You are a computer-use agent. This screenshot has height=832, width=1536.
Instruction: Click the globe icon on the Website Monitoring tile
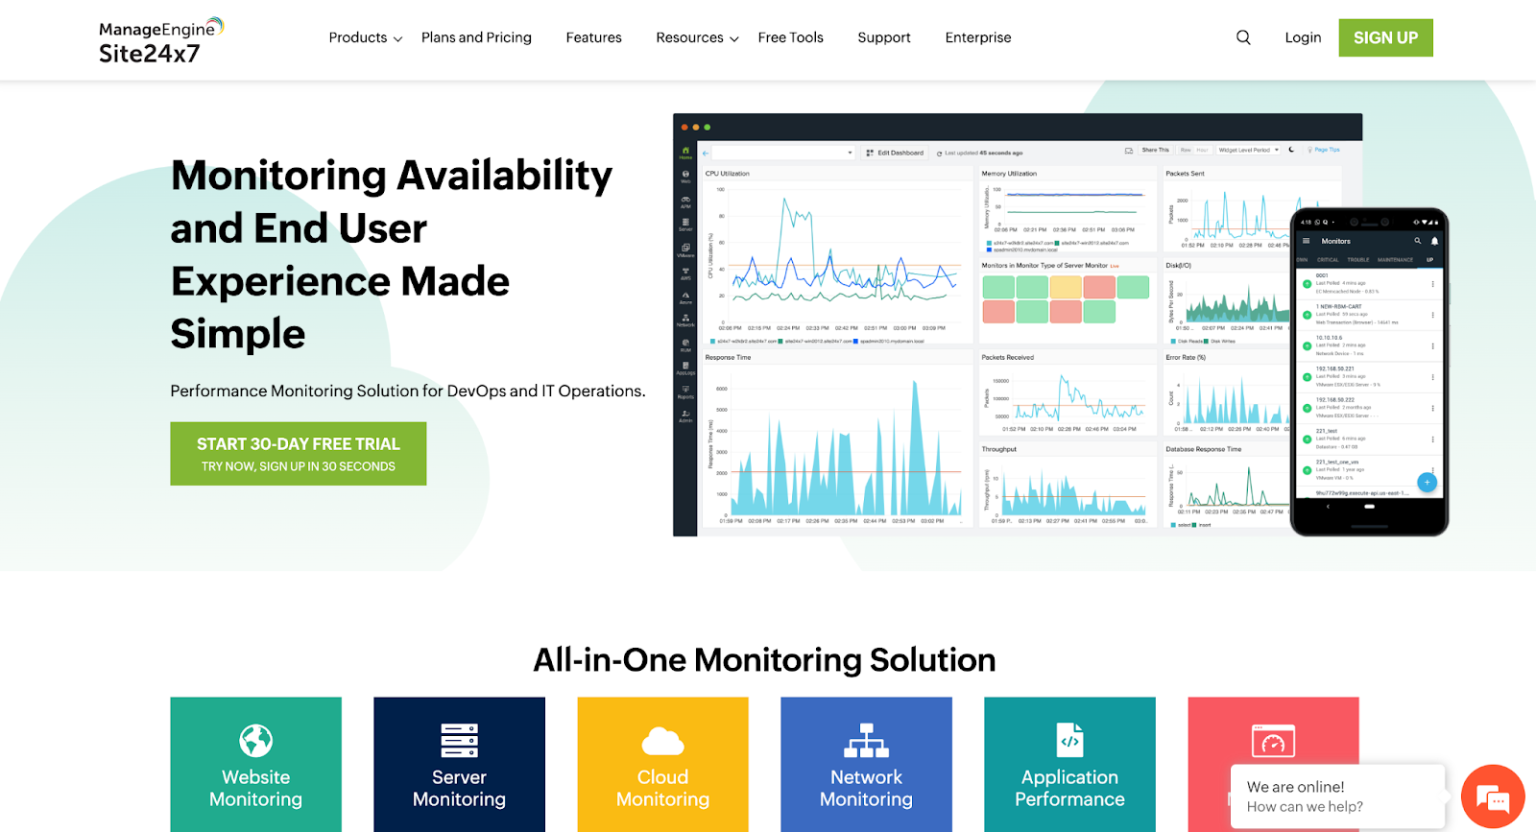click(x=256, y=742)
